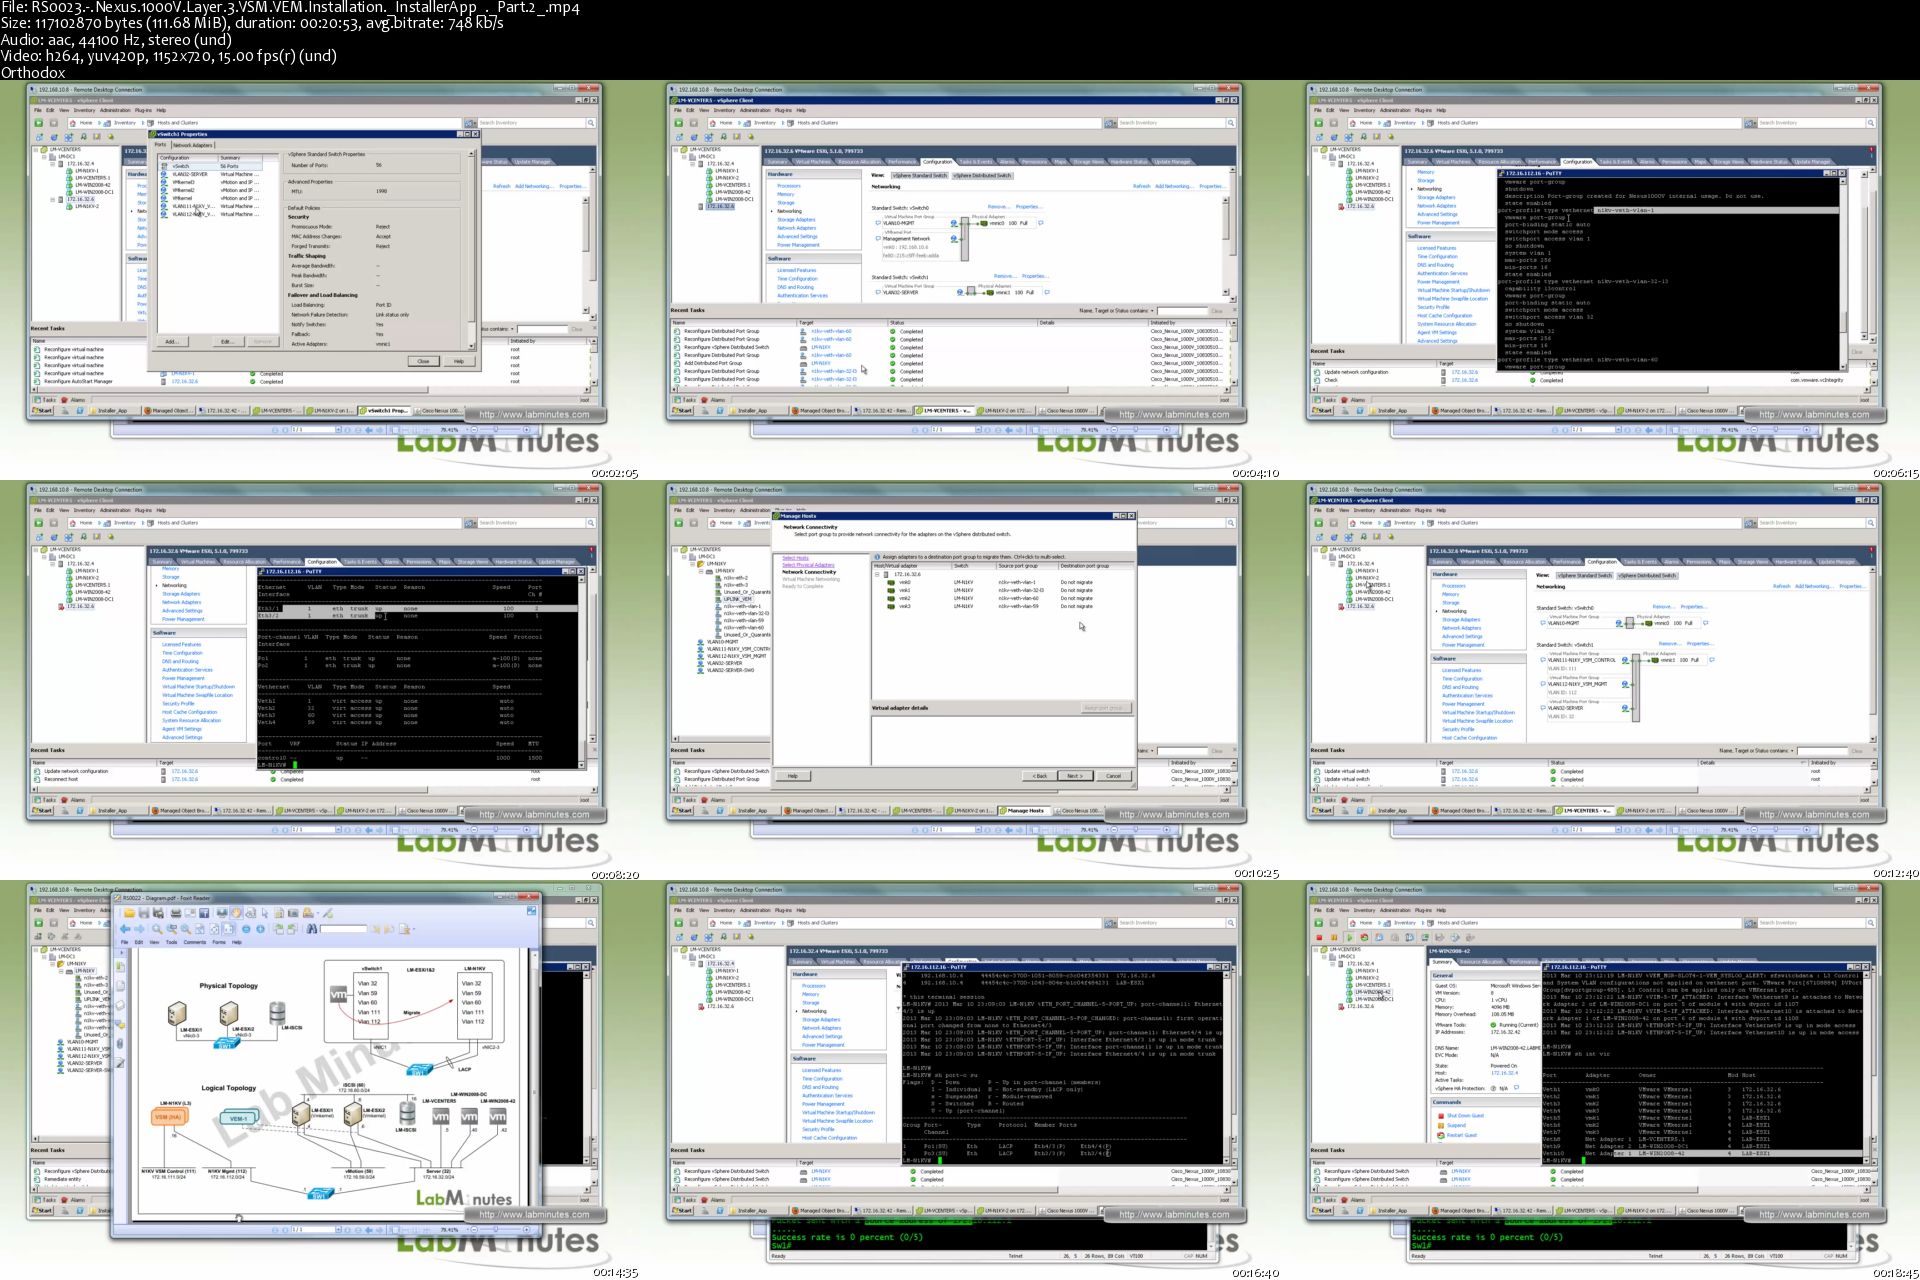Click the Select Physical Adapters wizard link
The height and width of the screenshot is (1280, 1920).
coord(808,565)
